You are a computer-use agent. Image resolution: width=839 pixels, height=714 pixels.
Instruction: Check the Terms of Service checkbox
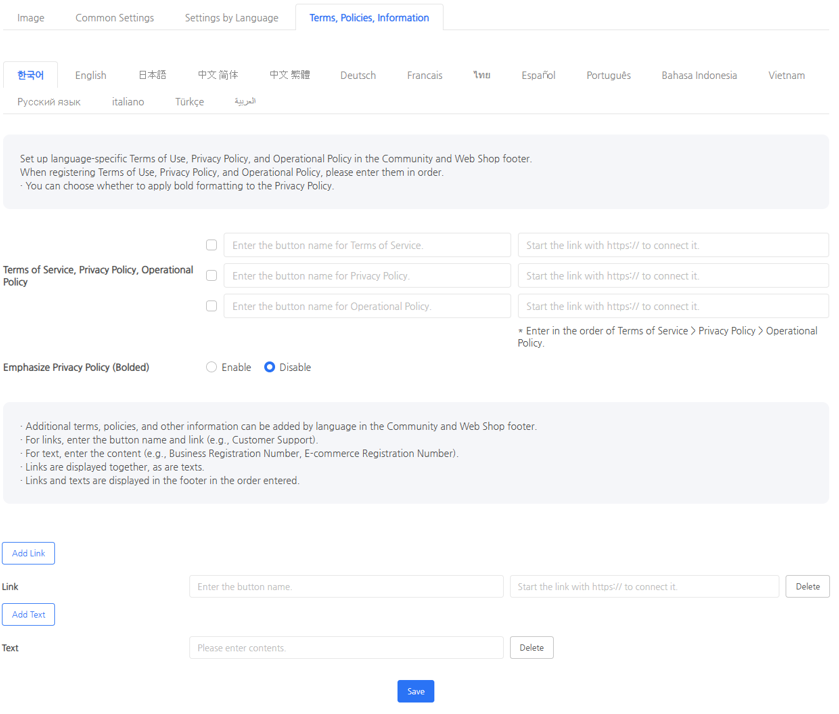click(211, 245)
